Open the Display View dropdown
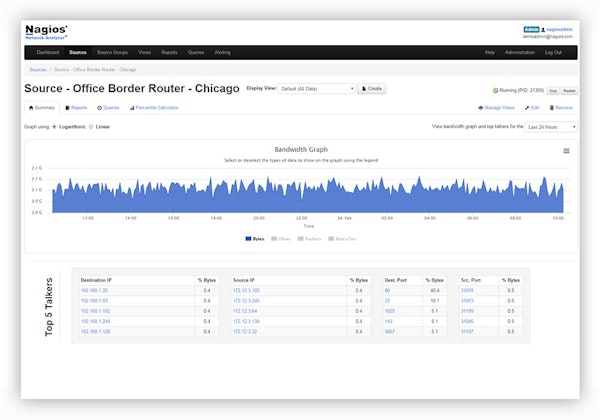The height and width of the screenshot is (420, 600). (x=315, y=88)
